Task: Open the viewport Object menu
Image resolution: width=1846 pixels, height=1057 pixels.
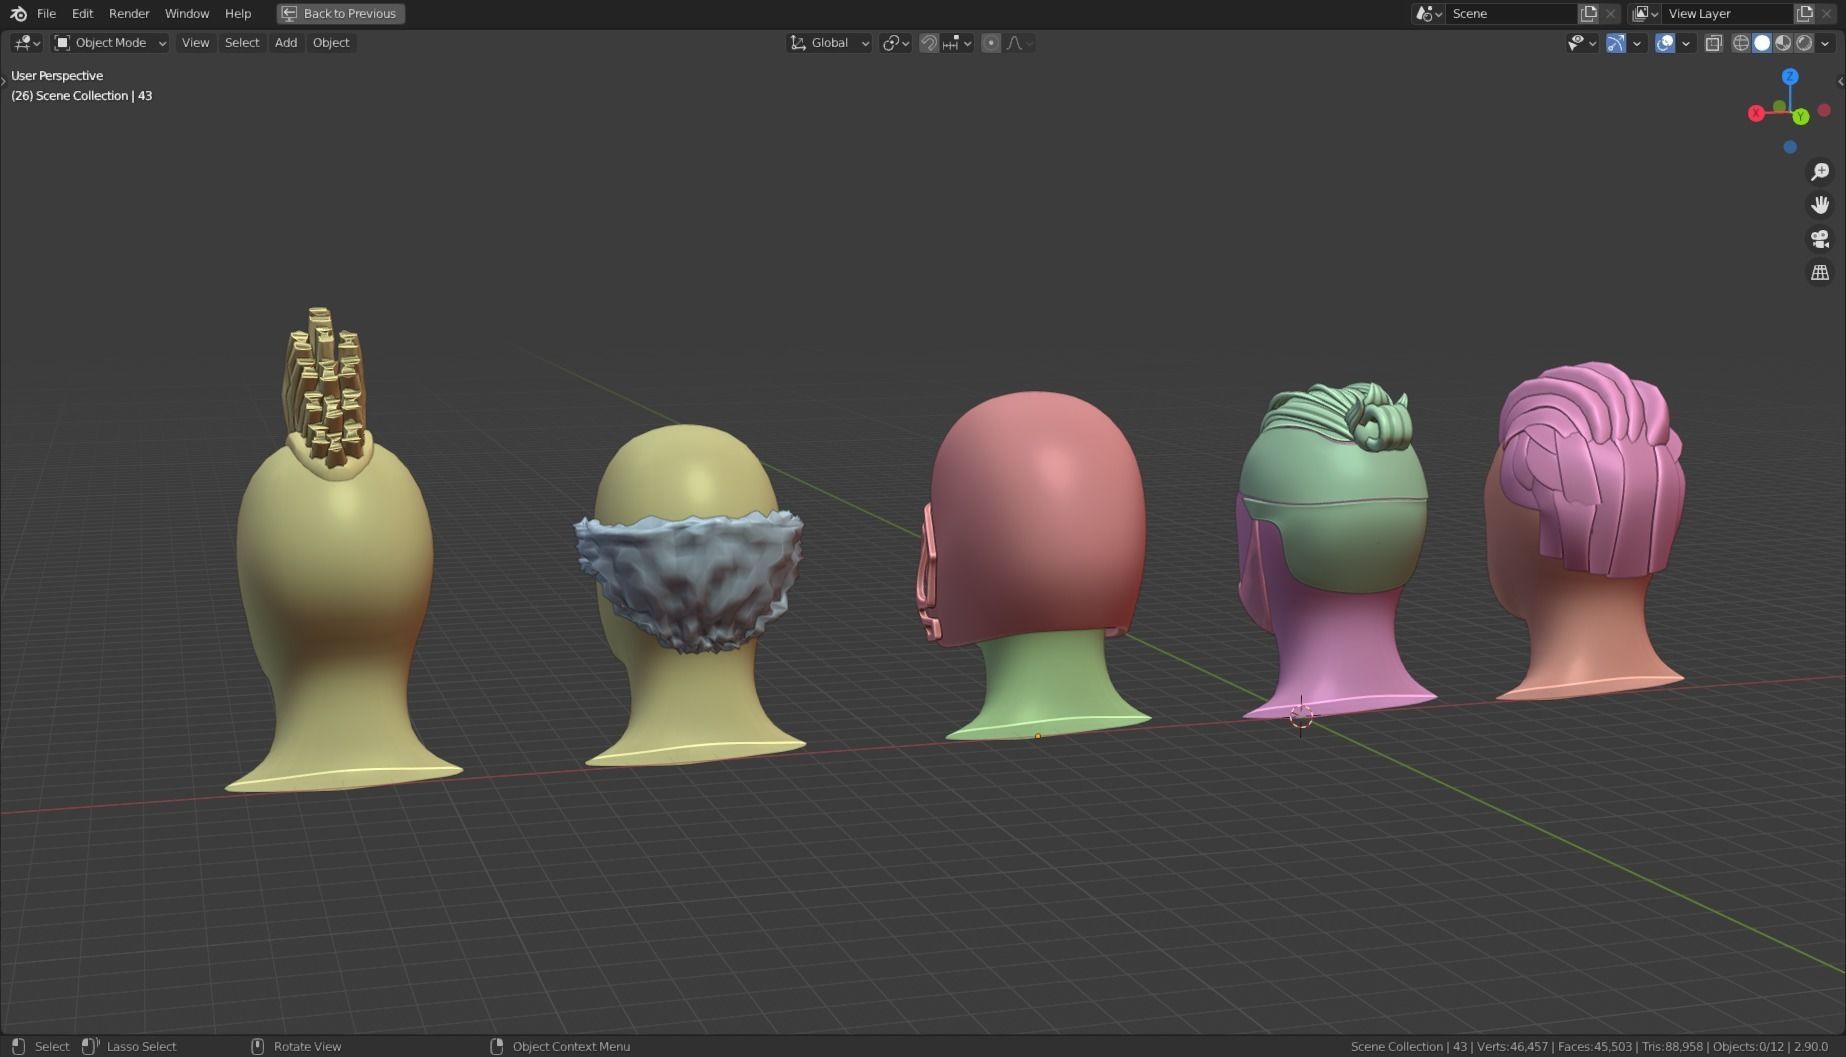Action: (331, 43)
